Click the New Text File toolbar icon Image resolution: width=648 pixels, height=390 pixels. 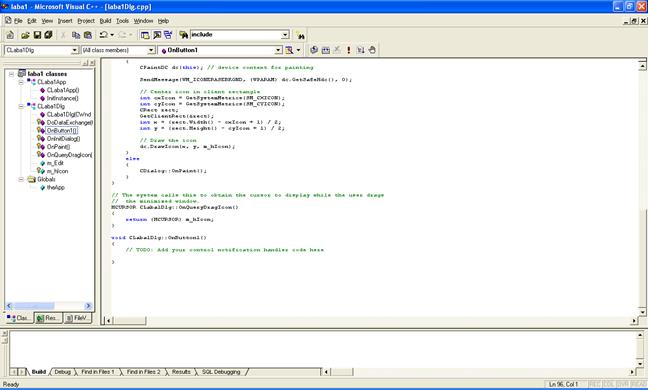[x=10, y=36]
